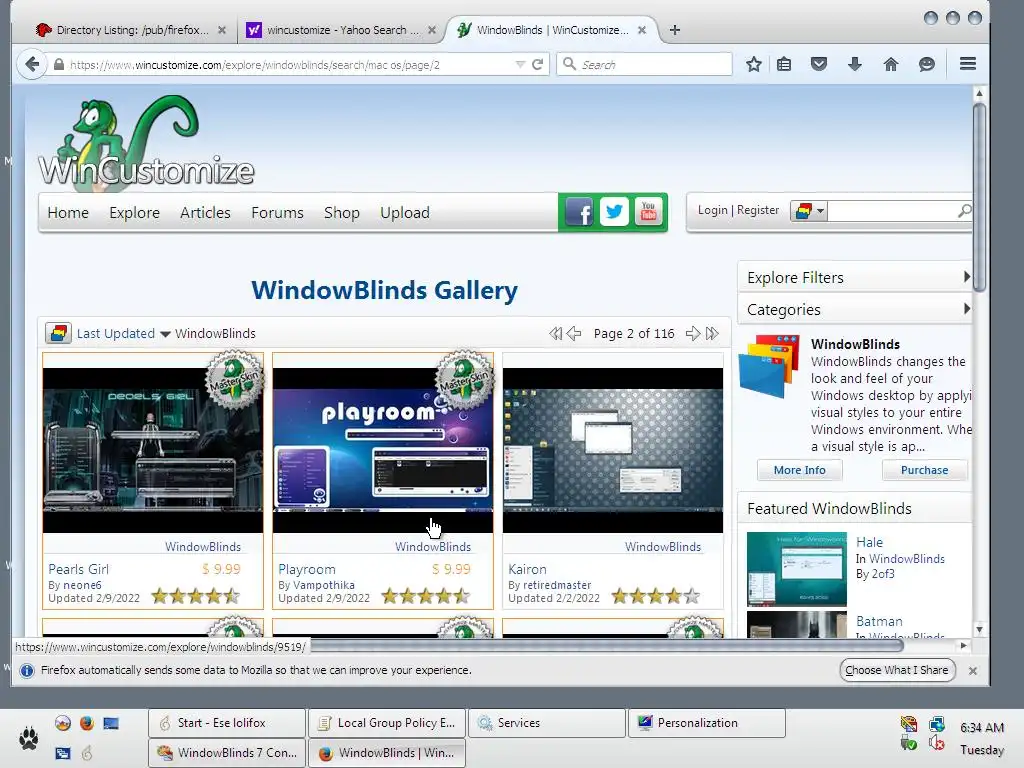Open a new tab with the plus button
The image size is (1024, 768).
[x=675, y=30]
